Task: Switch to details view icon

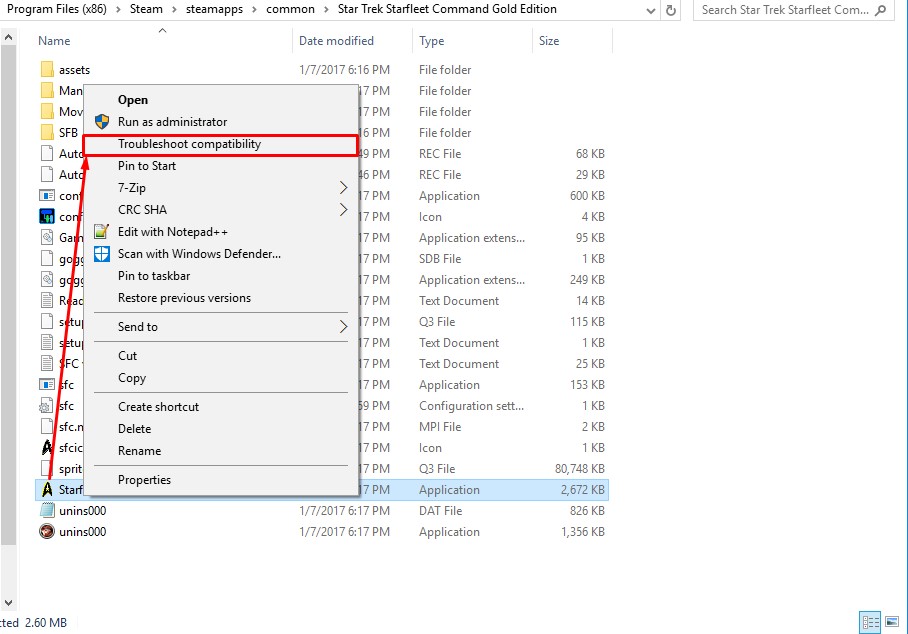Action: click(870, 622)
